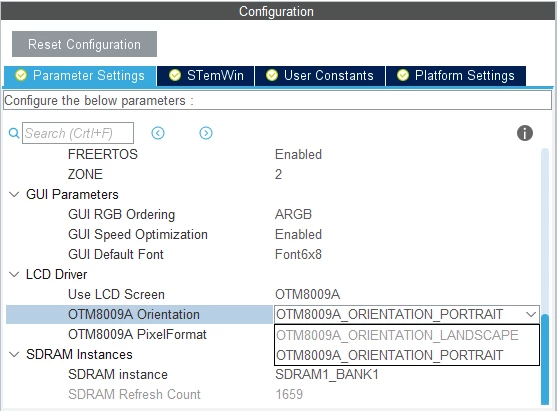Close the OTM8009A Orientation dropdown arrow
Screen dimensions: 558x412
(x=531, y=315)
